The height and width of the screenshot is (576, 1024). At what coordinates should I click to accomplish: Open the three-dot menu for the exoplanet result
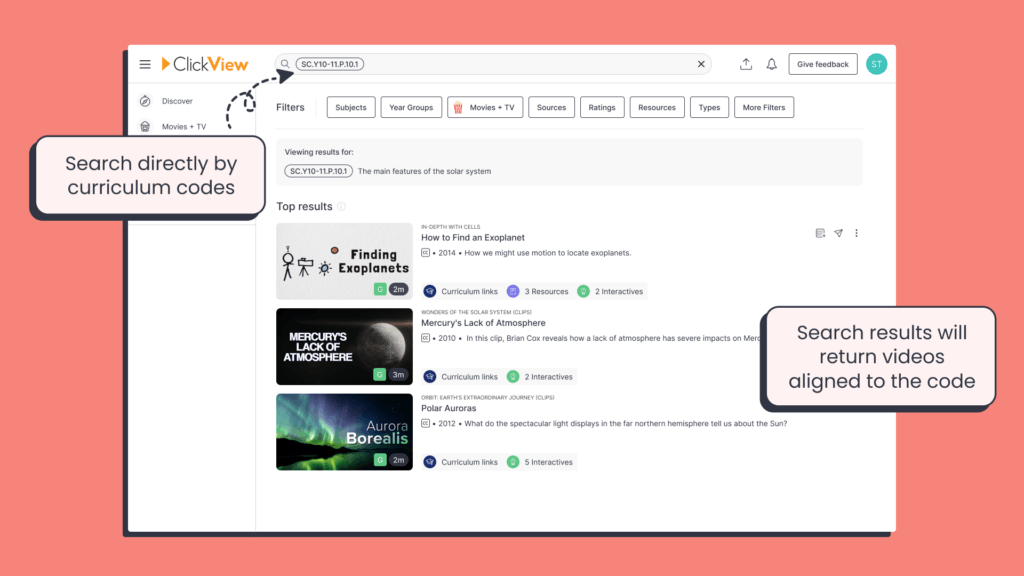857,232
